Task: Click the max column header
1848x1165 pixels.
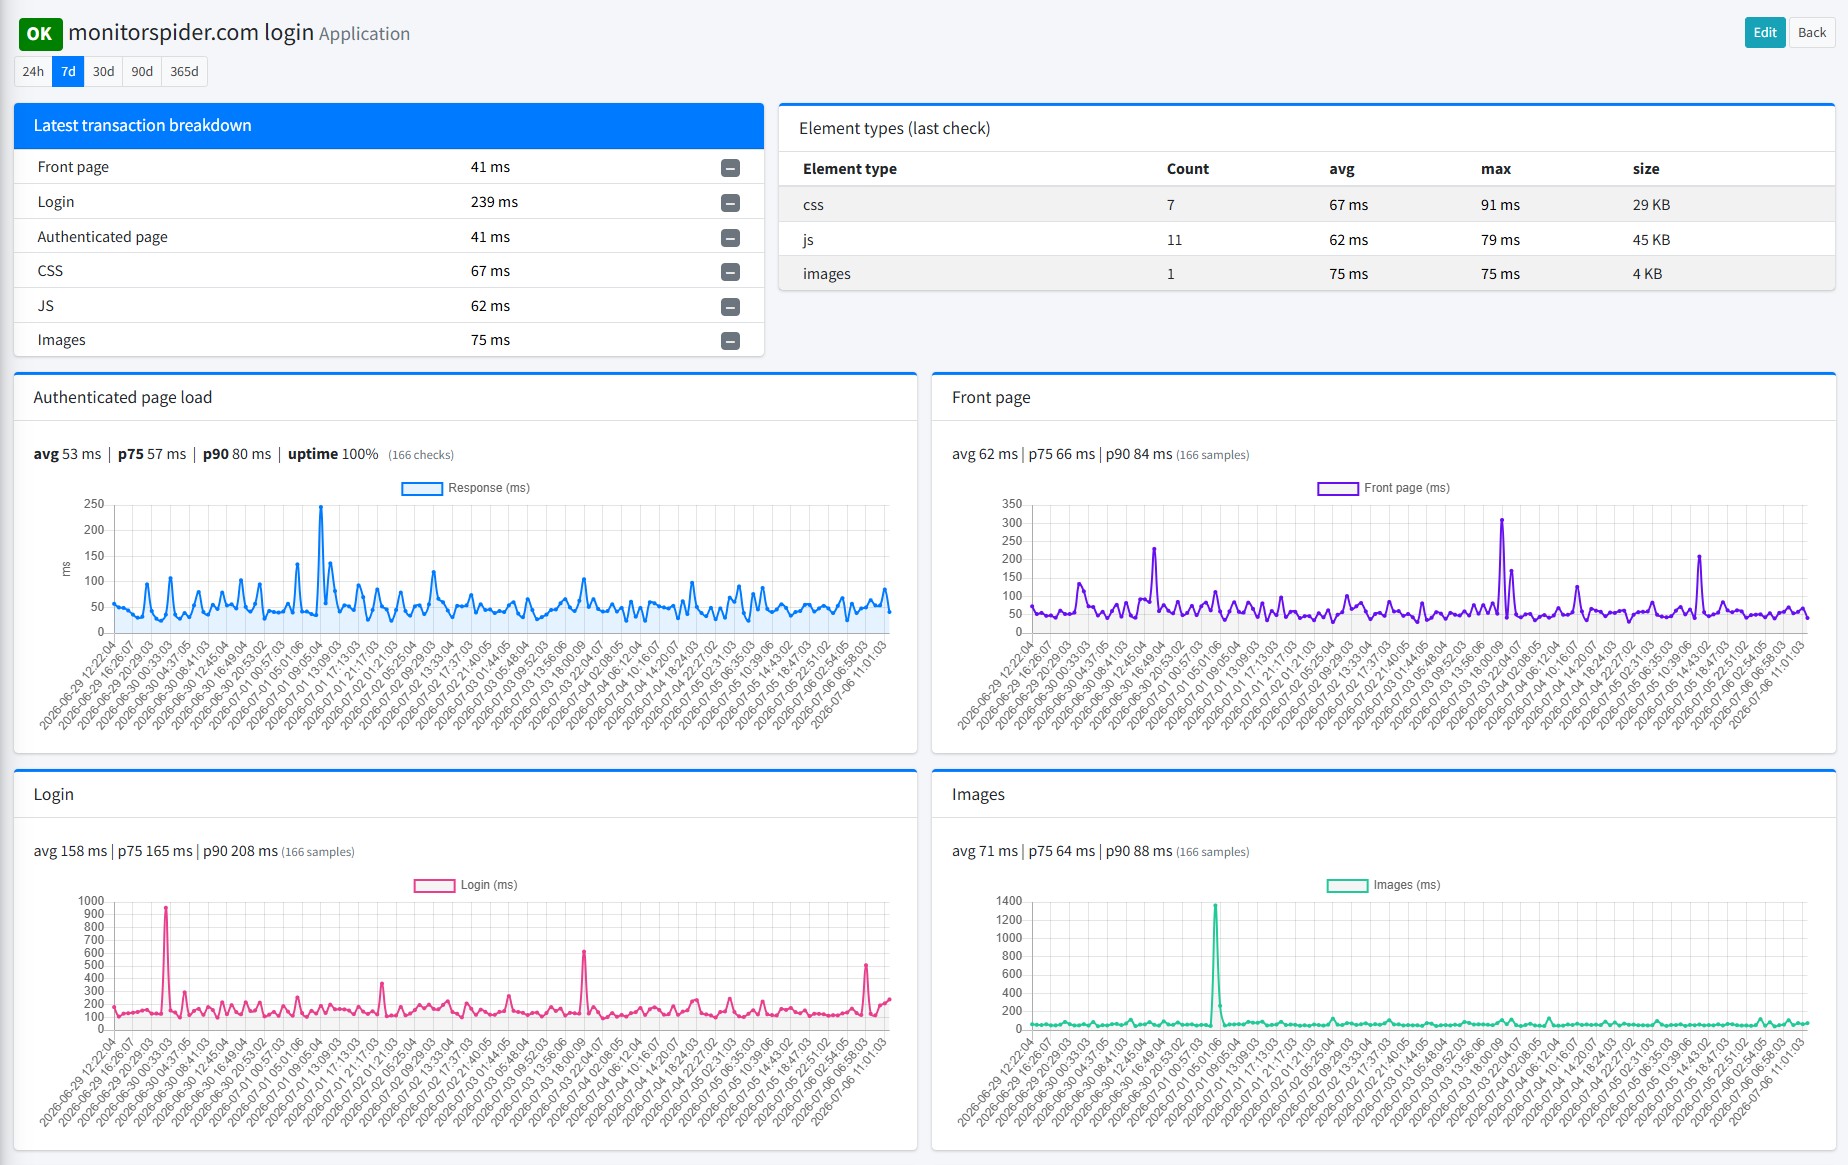Action: 1495,169
